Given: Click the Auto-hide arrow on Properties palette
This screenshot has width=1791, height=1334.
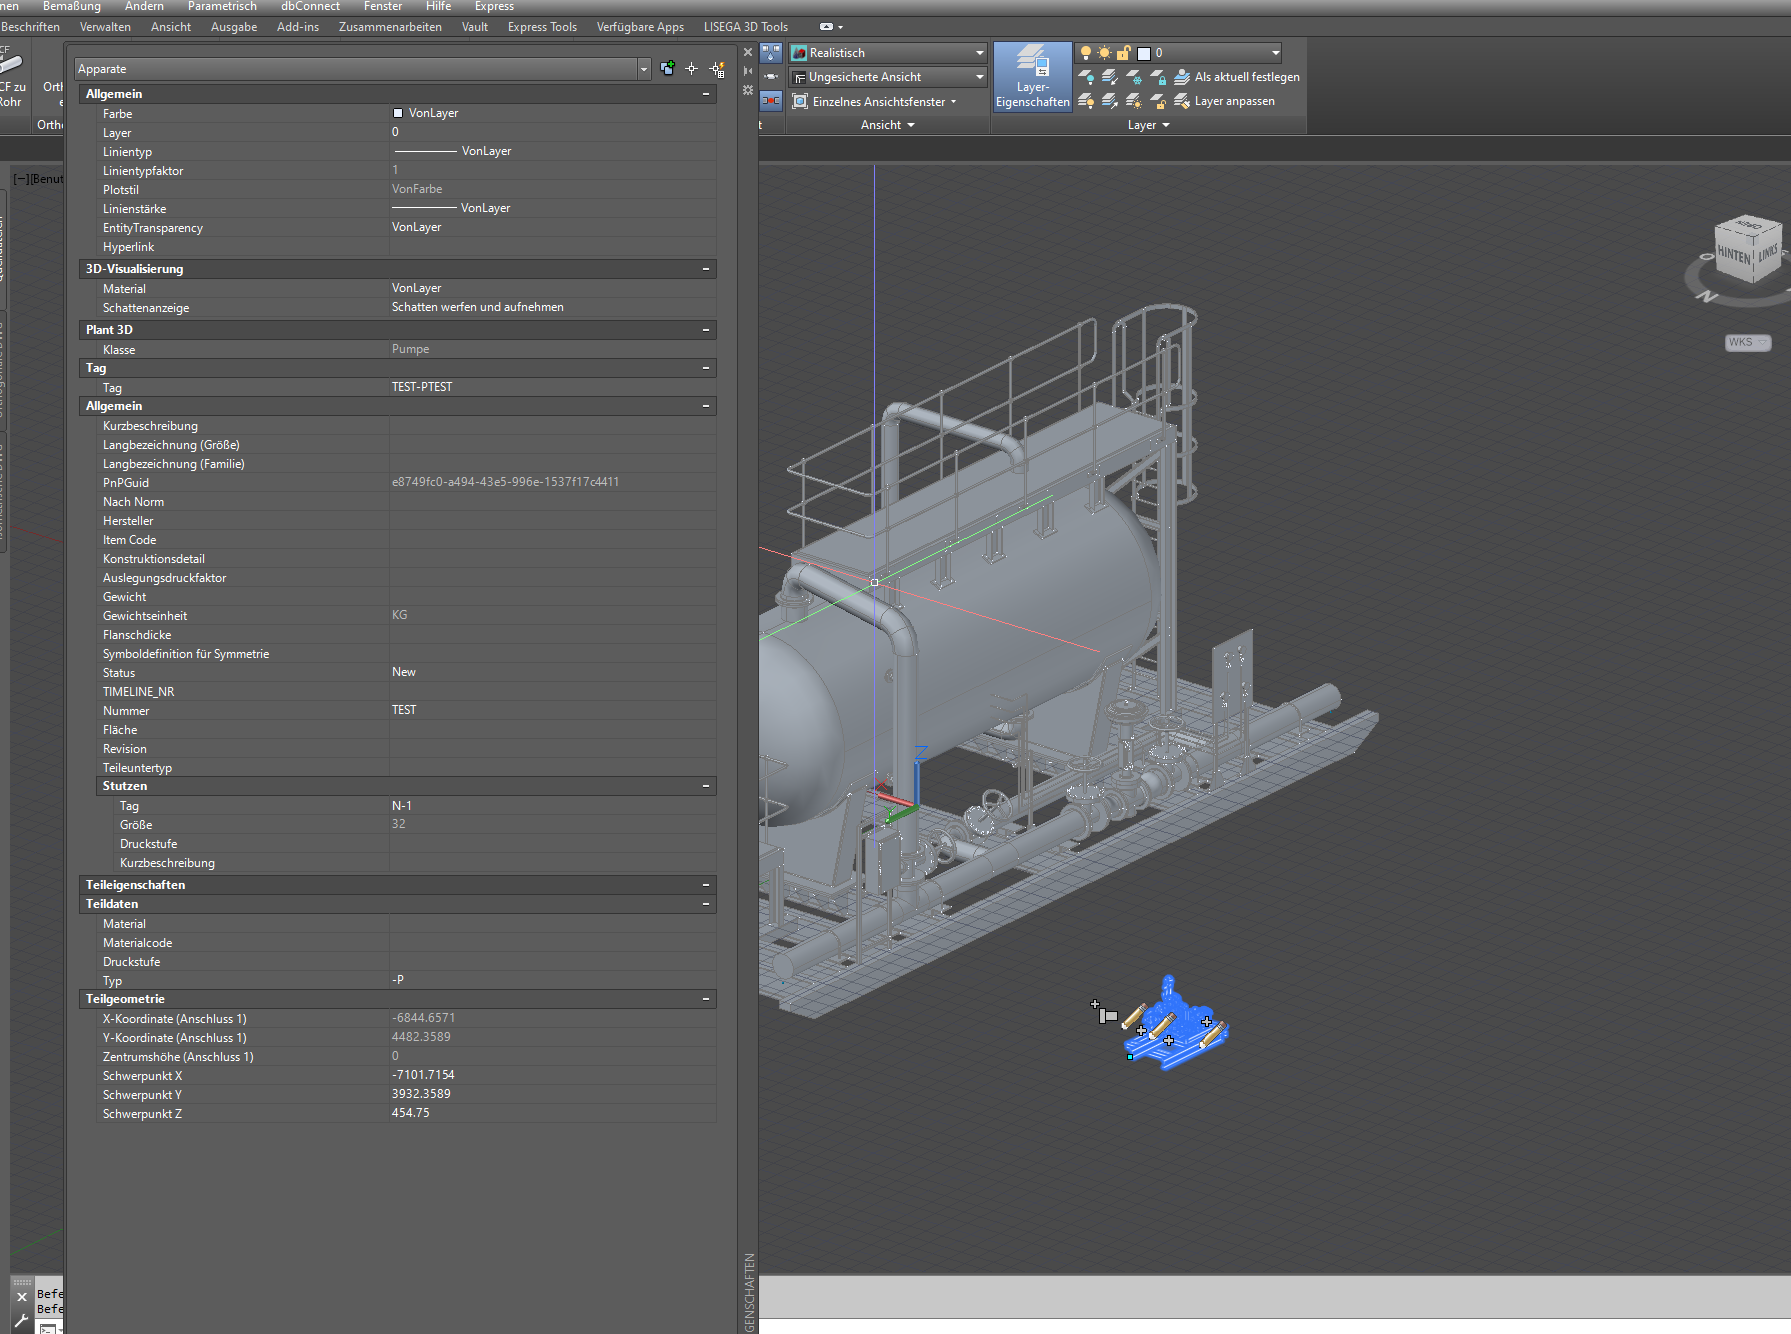Looking at the screenshot, I should point(747,70).
